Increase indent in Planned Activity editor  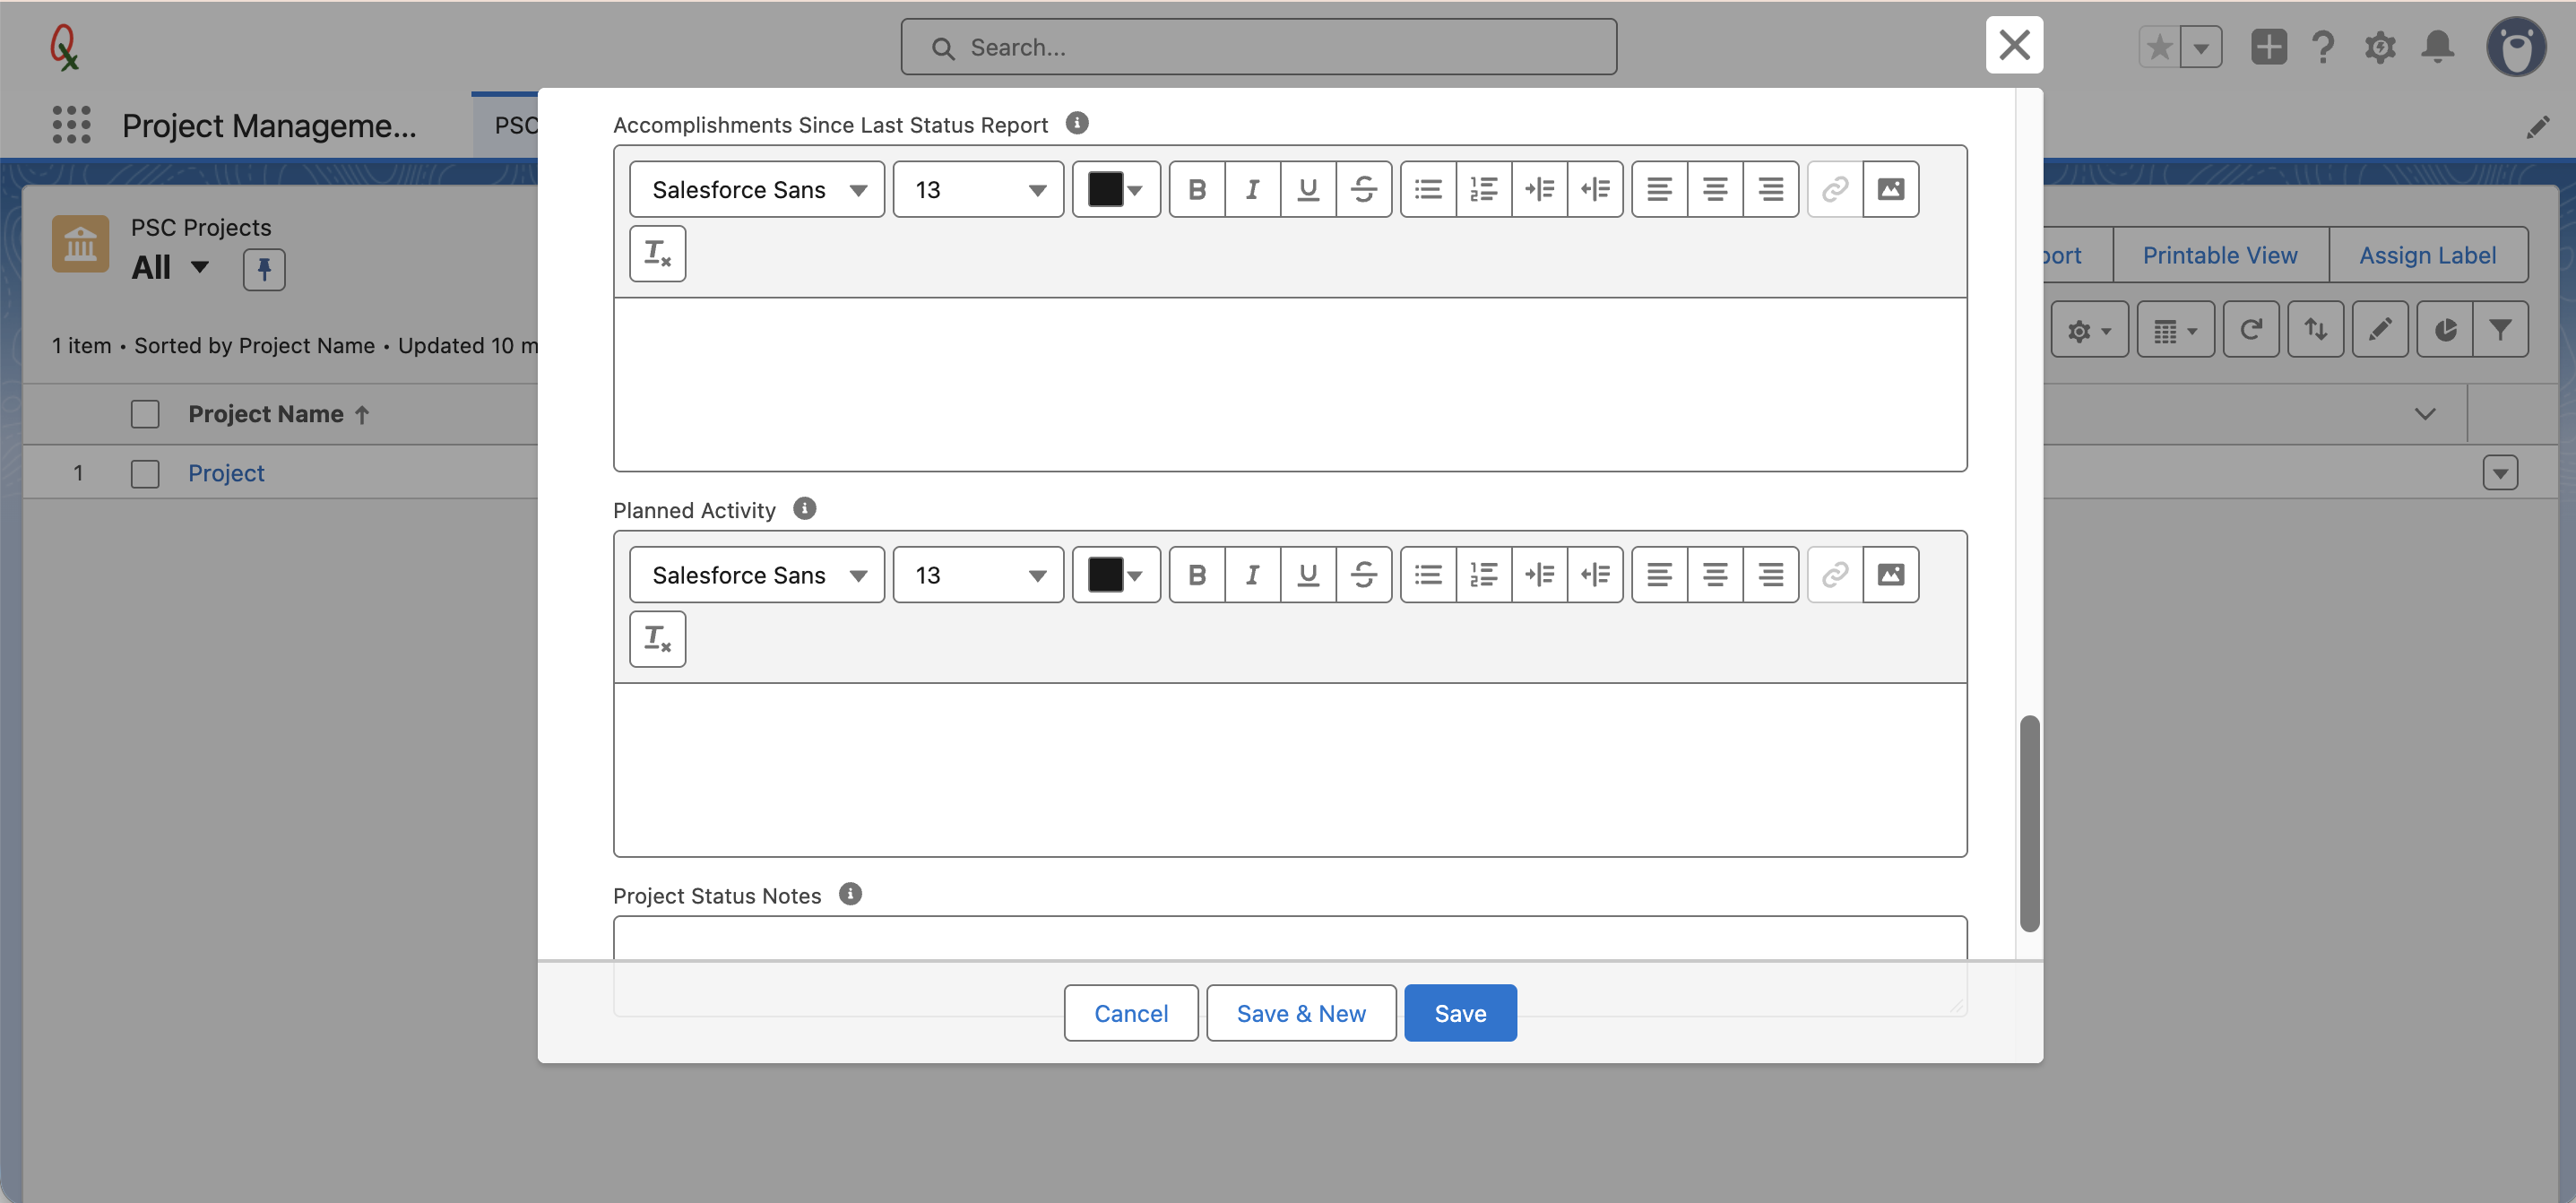click(1540, 575)
